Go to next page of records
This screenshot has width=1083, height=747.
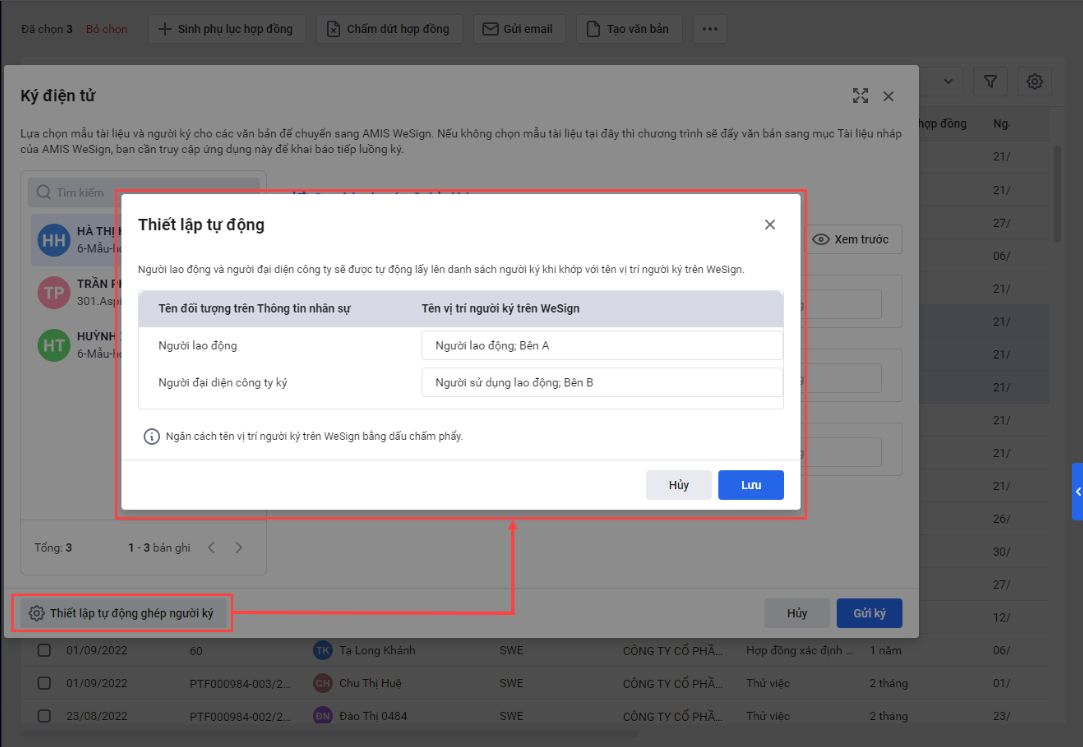(239, 547)
